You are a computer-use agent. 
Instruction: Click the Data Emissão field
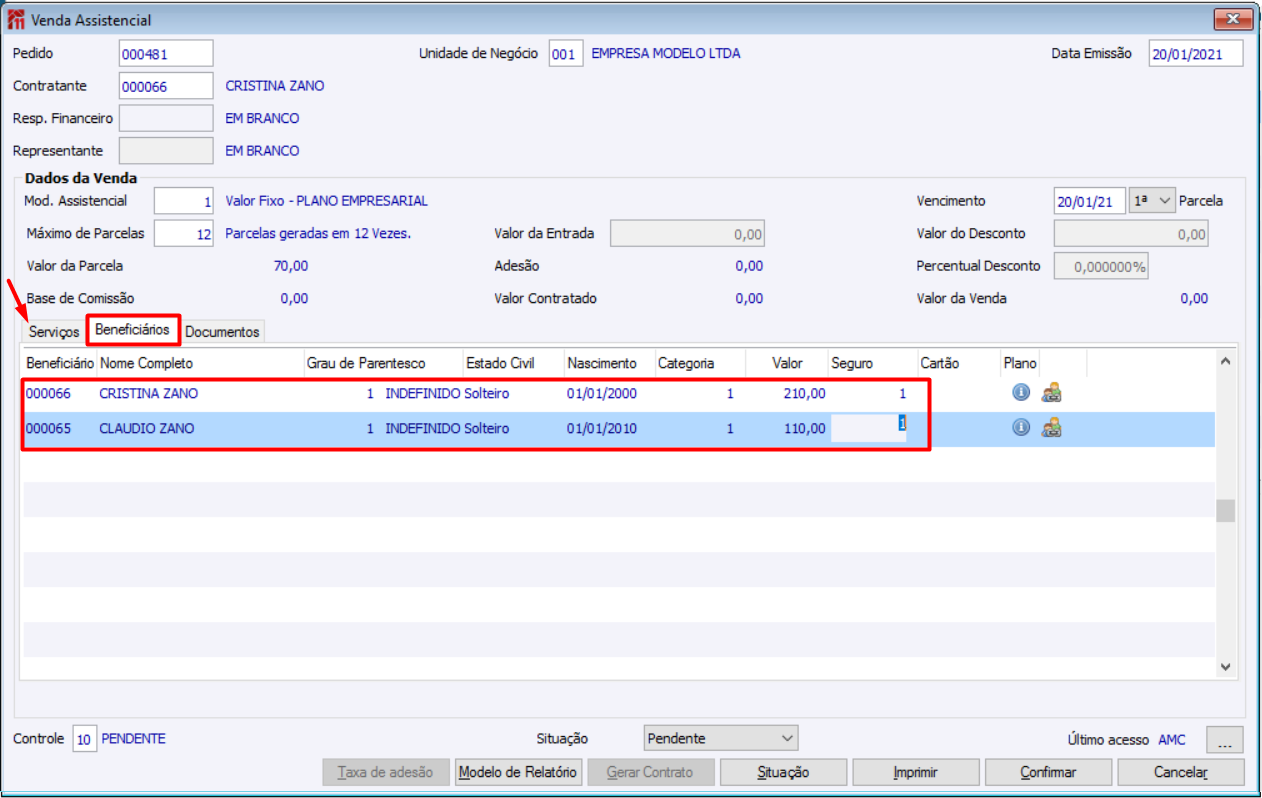pyautogui.click(x=1196, y=53)
